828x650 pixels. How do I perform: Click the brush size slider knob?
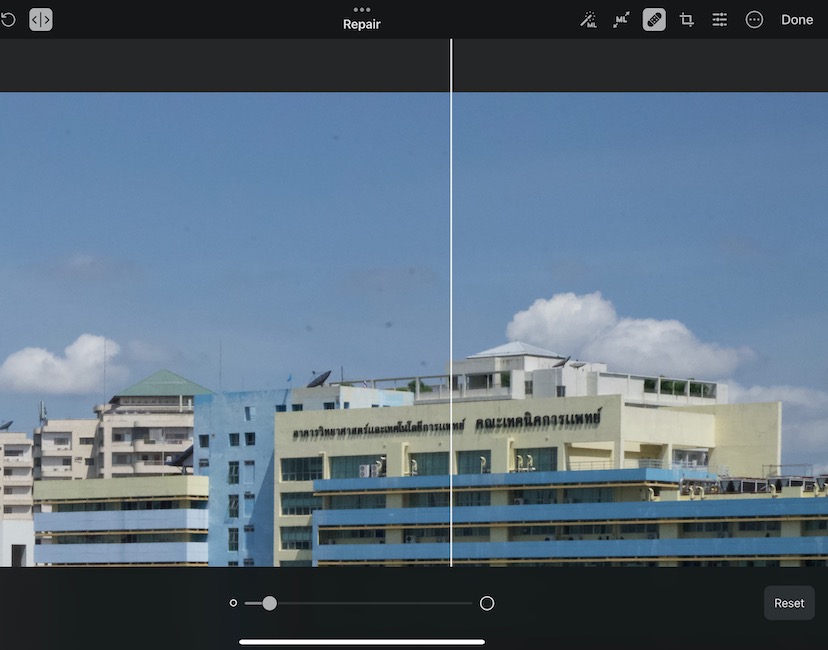tap(269, 603)
